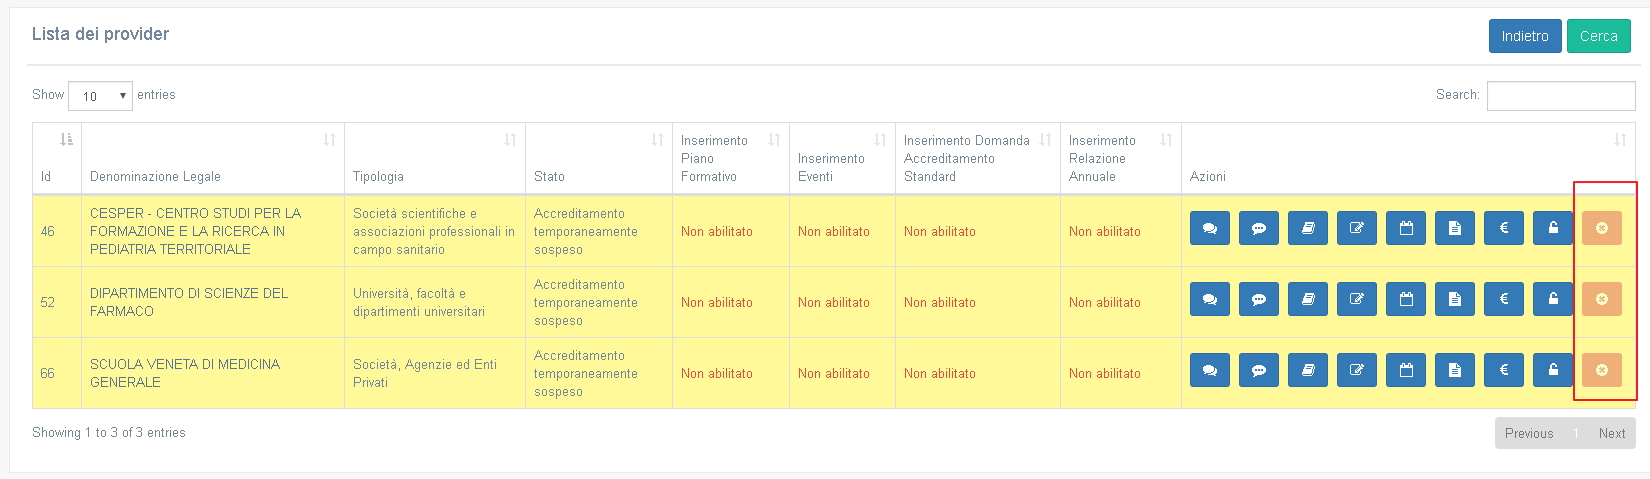Focus the Search input field
The image size is (1650, 479).
point(1561,96)
